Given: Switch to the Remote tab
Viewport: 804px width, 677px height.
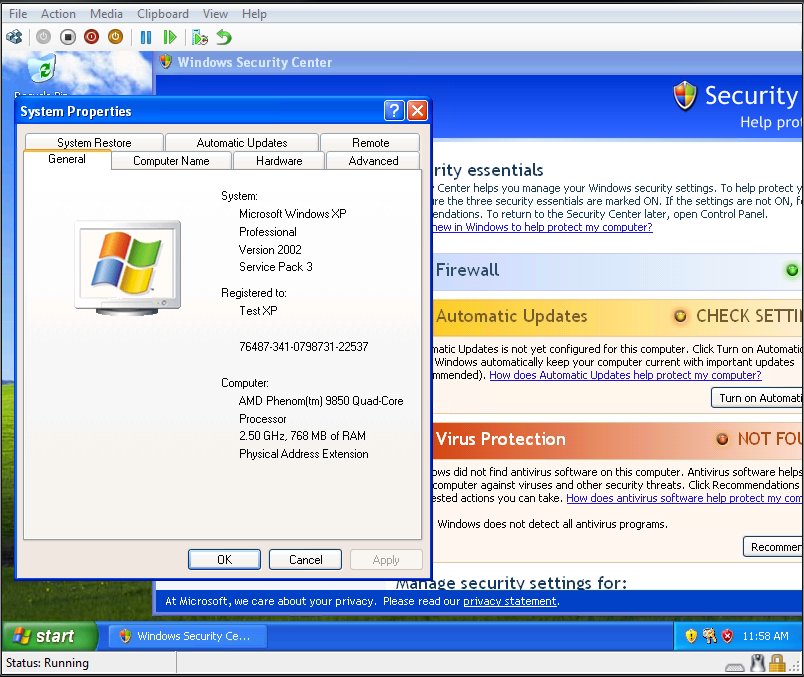Looking at the screenshot, I should 370,143.
